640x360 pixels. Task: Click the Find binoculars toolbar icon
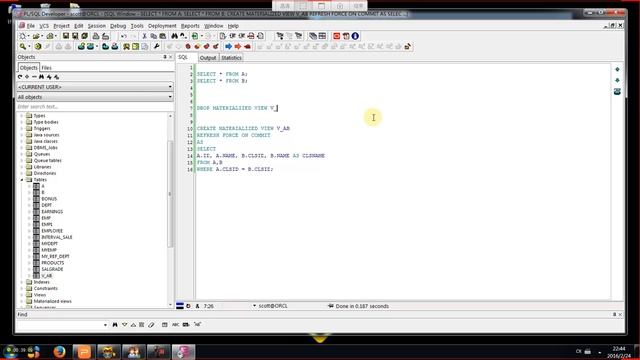click(x=174, y=36)
